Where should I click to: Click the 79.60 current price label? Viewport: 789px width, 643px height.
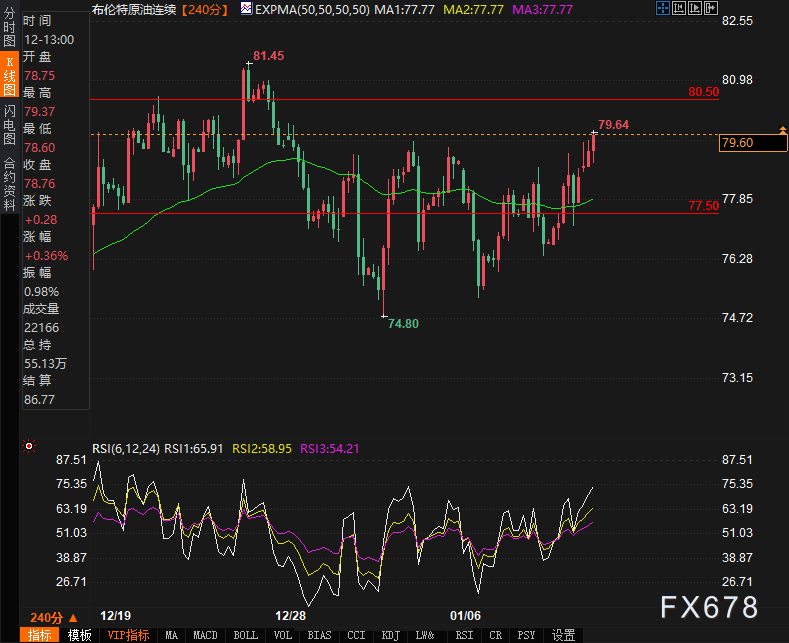tap(753, 142)
